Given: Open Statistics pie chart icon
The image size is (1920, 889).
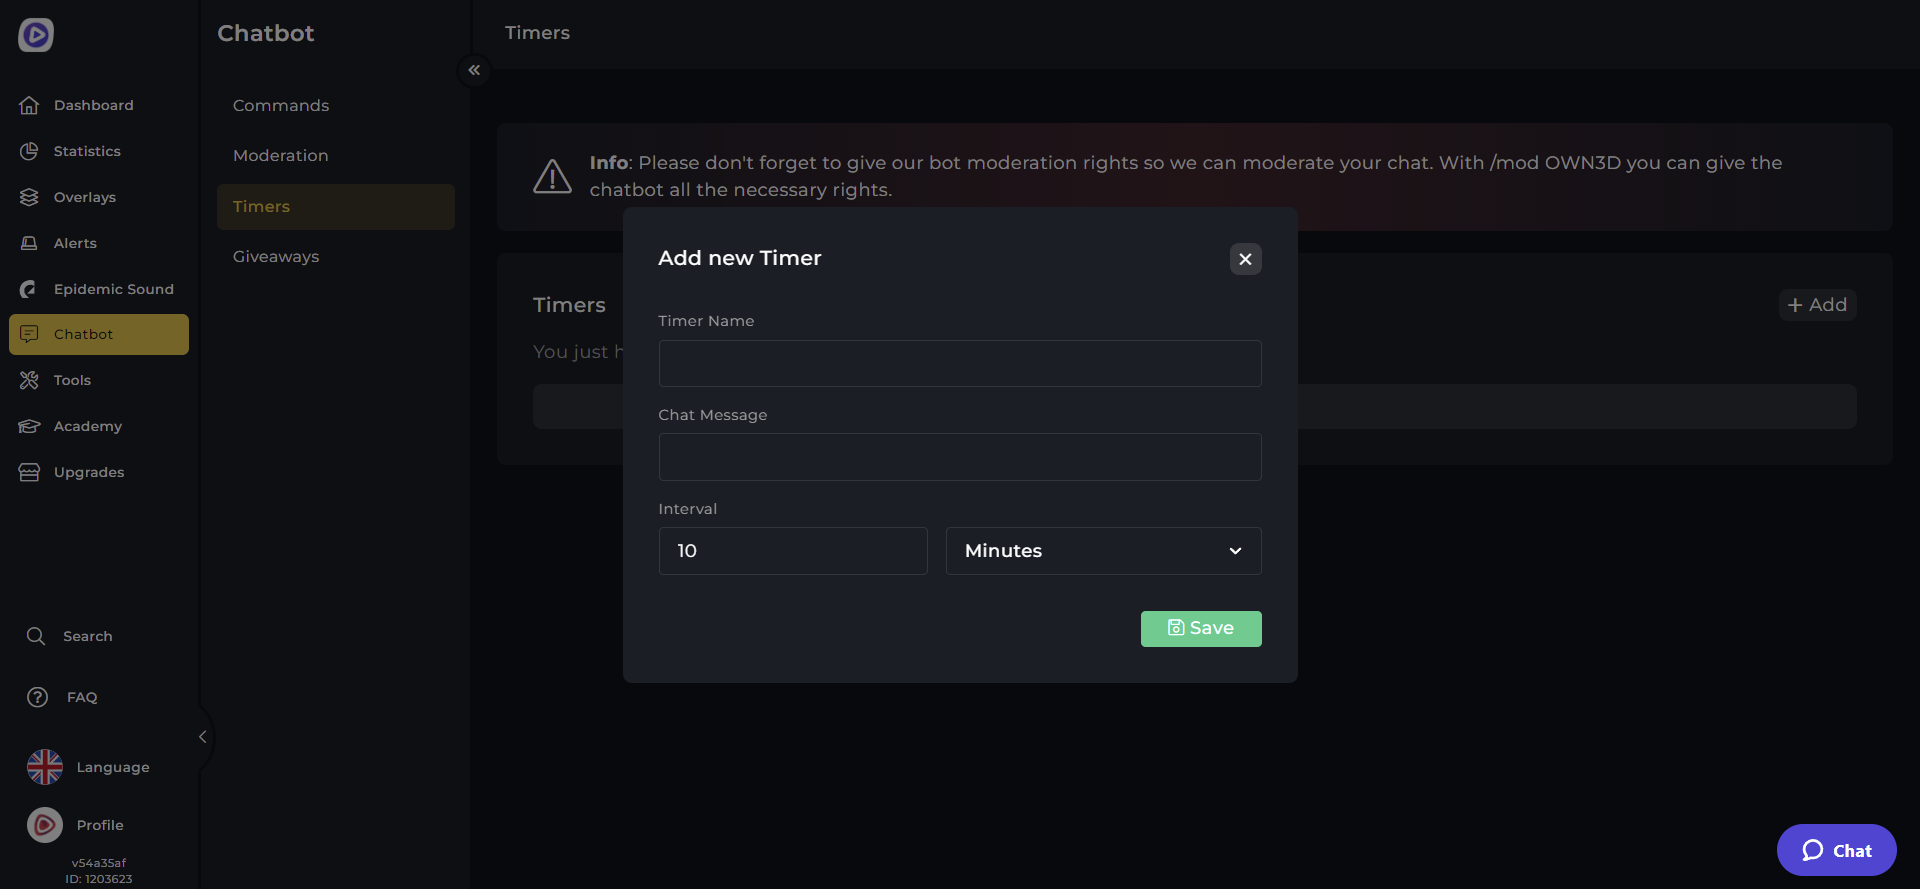Looking at the screenshot, I should [29, 151].
